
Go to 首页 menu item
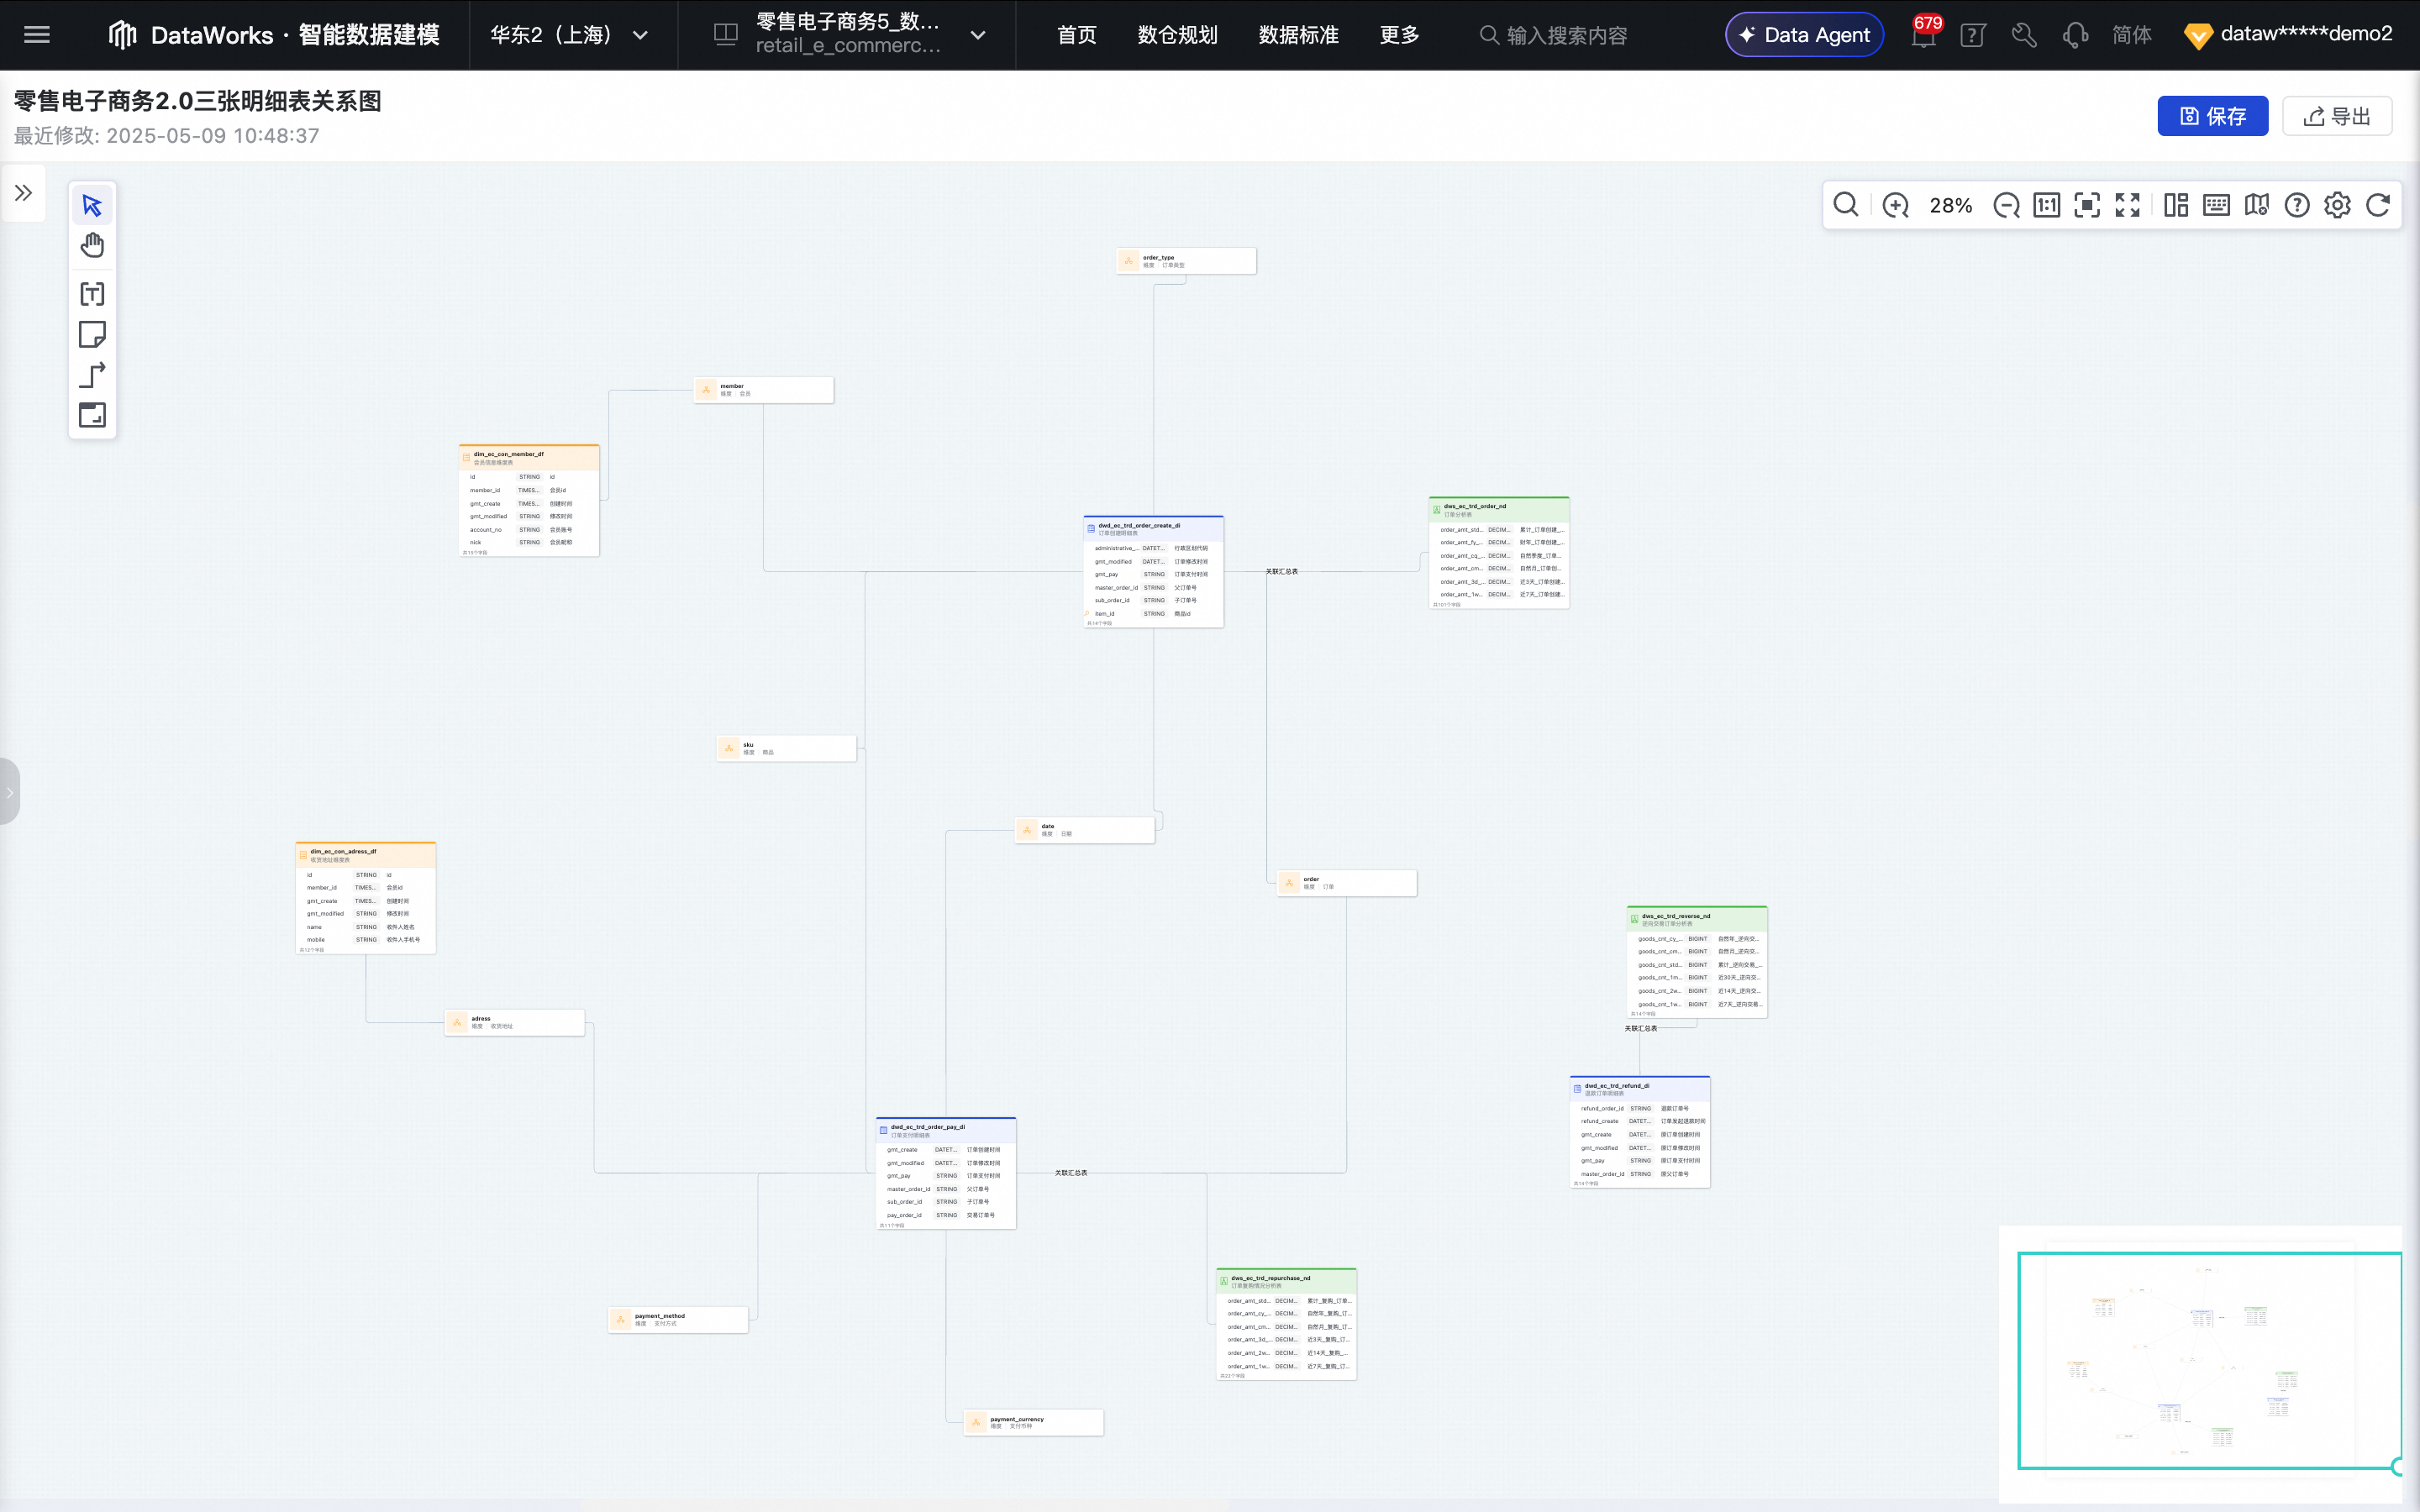(1076, 35)
